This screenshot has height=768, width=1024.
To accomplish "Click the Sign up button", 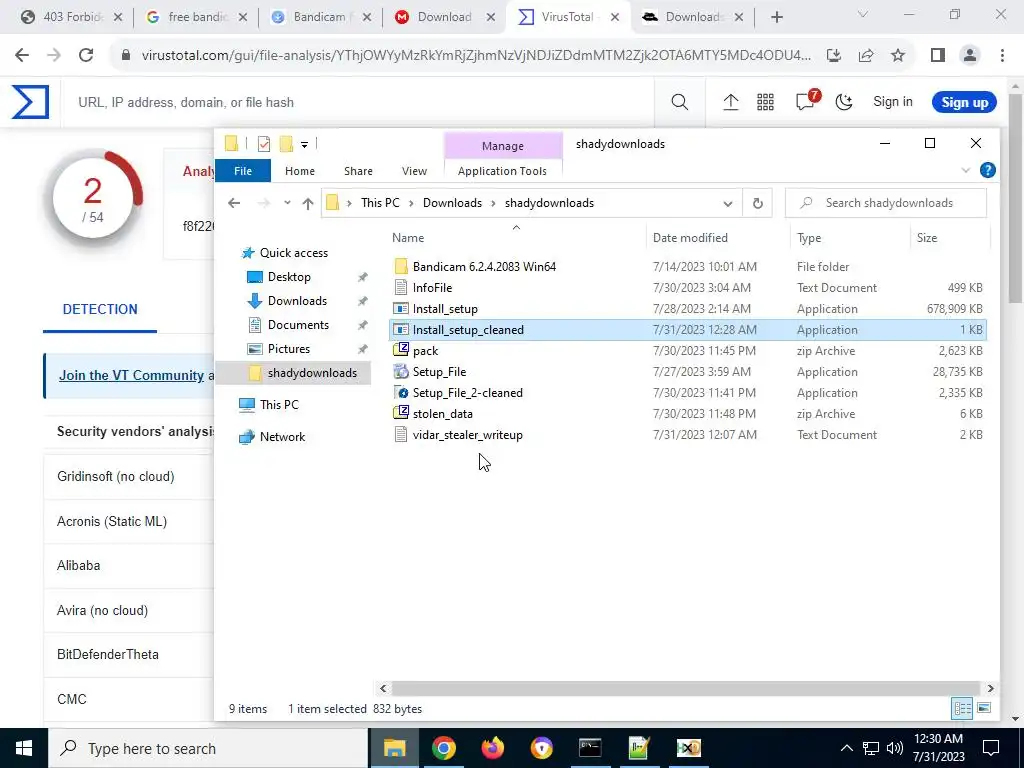I will click(x=964, y=102).
